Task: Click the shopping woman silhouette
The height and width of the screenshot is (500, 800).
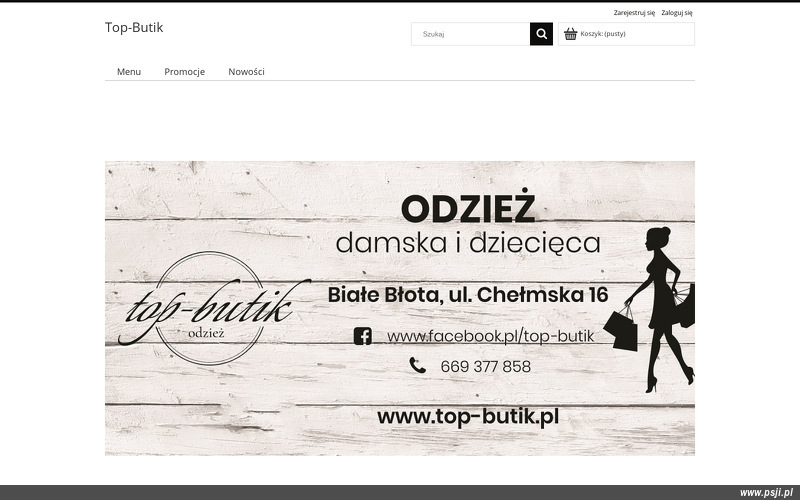Action: pyautogui.click(x=651, y=310)
